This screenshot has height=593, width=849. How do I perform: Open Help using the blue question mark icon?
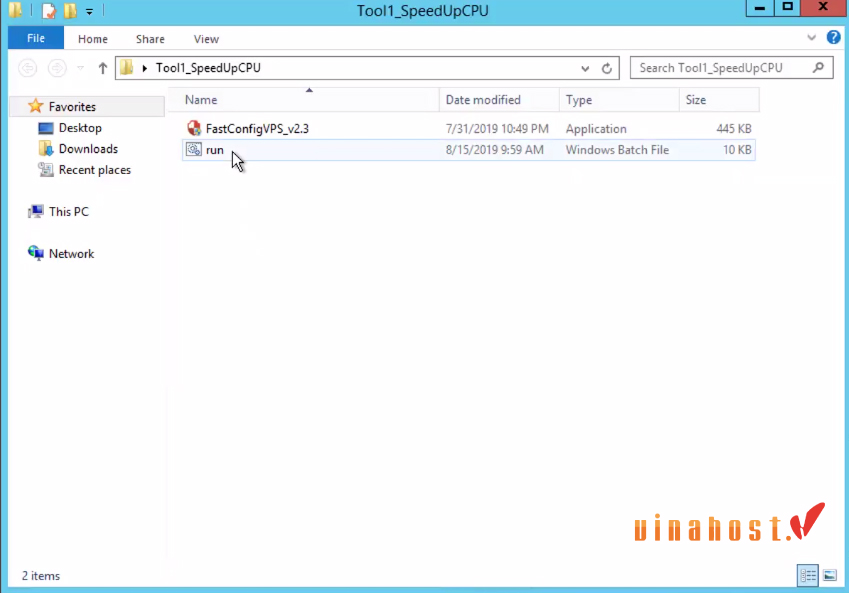coord(833,38)
